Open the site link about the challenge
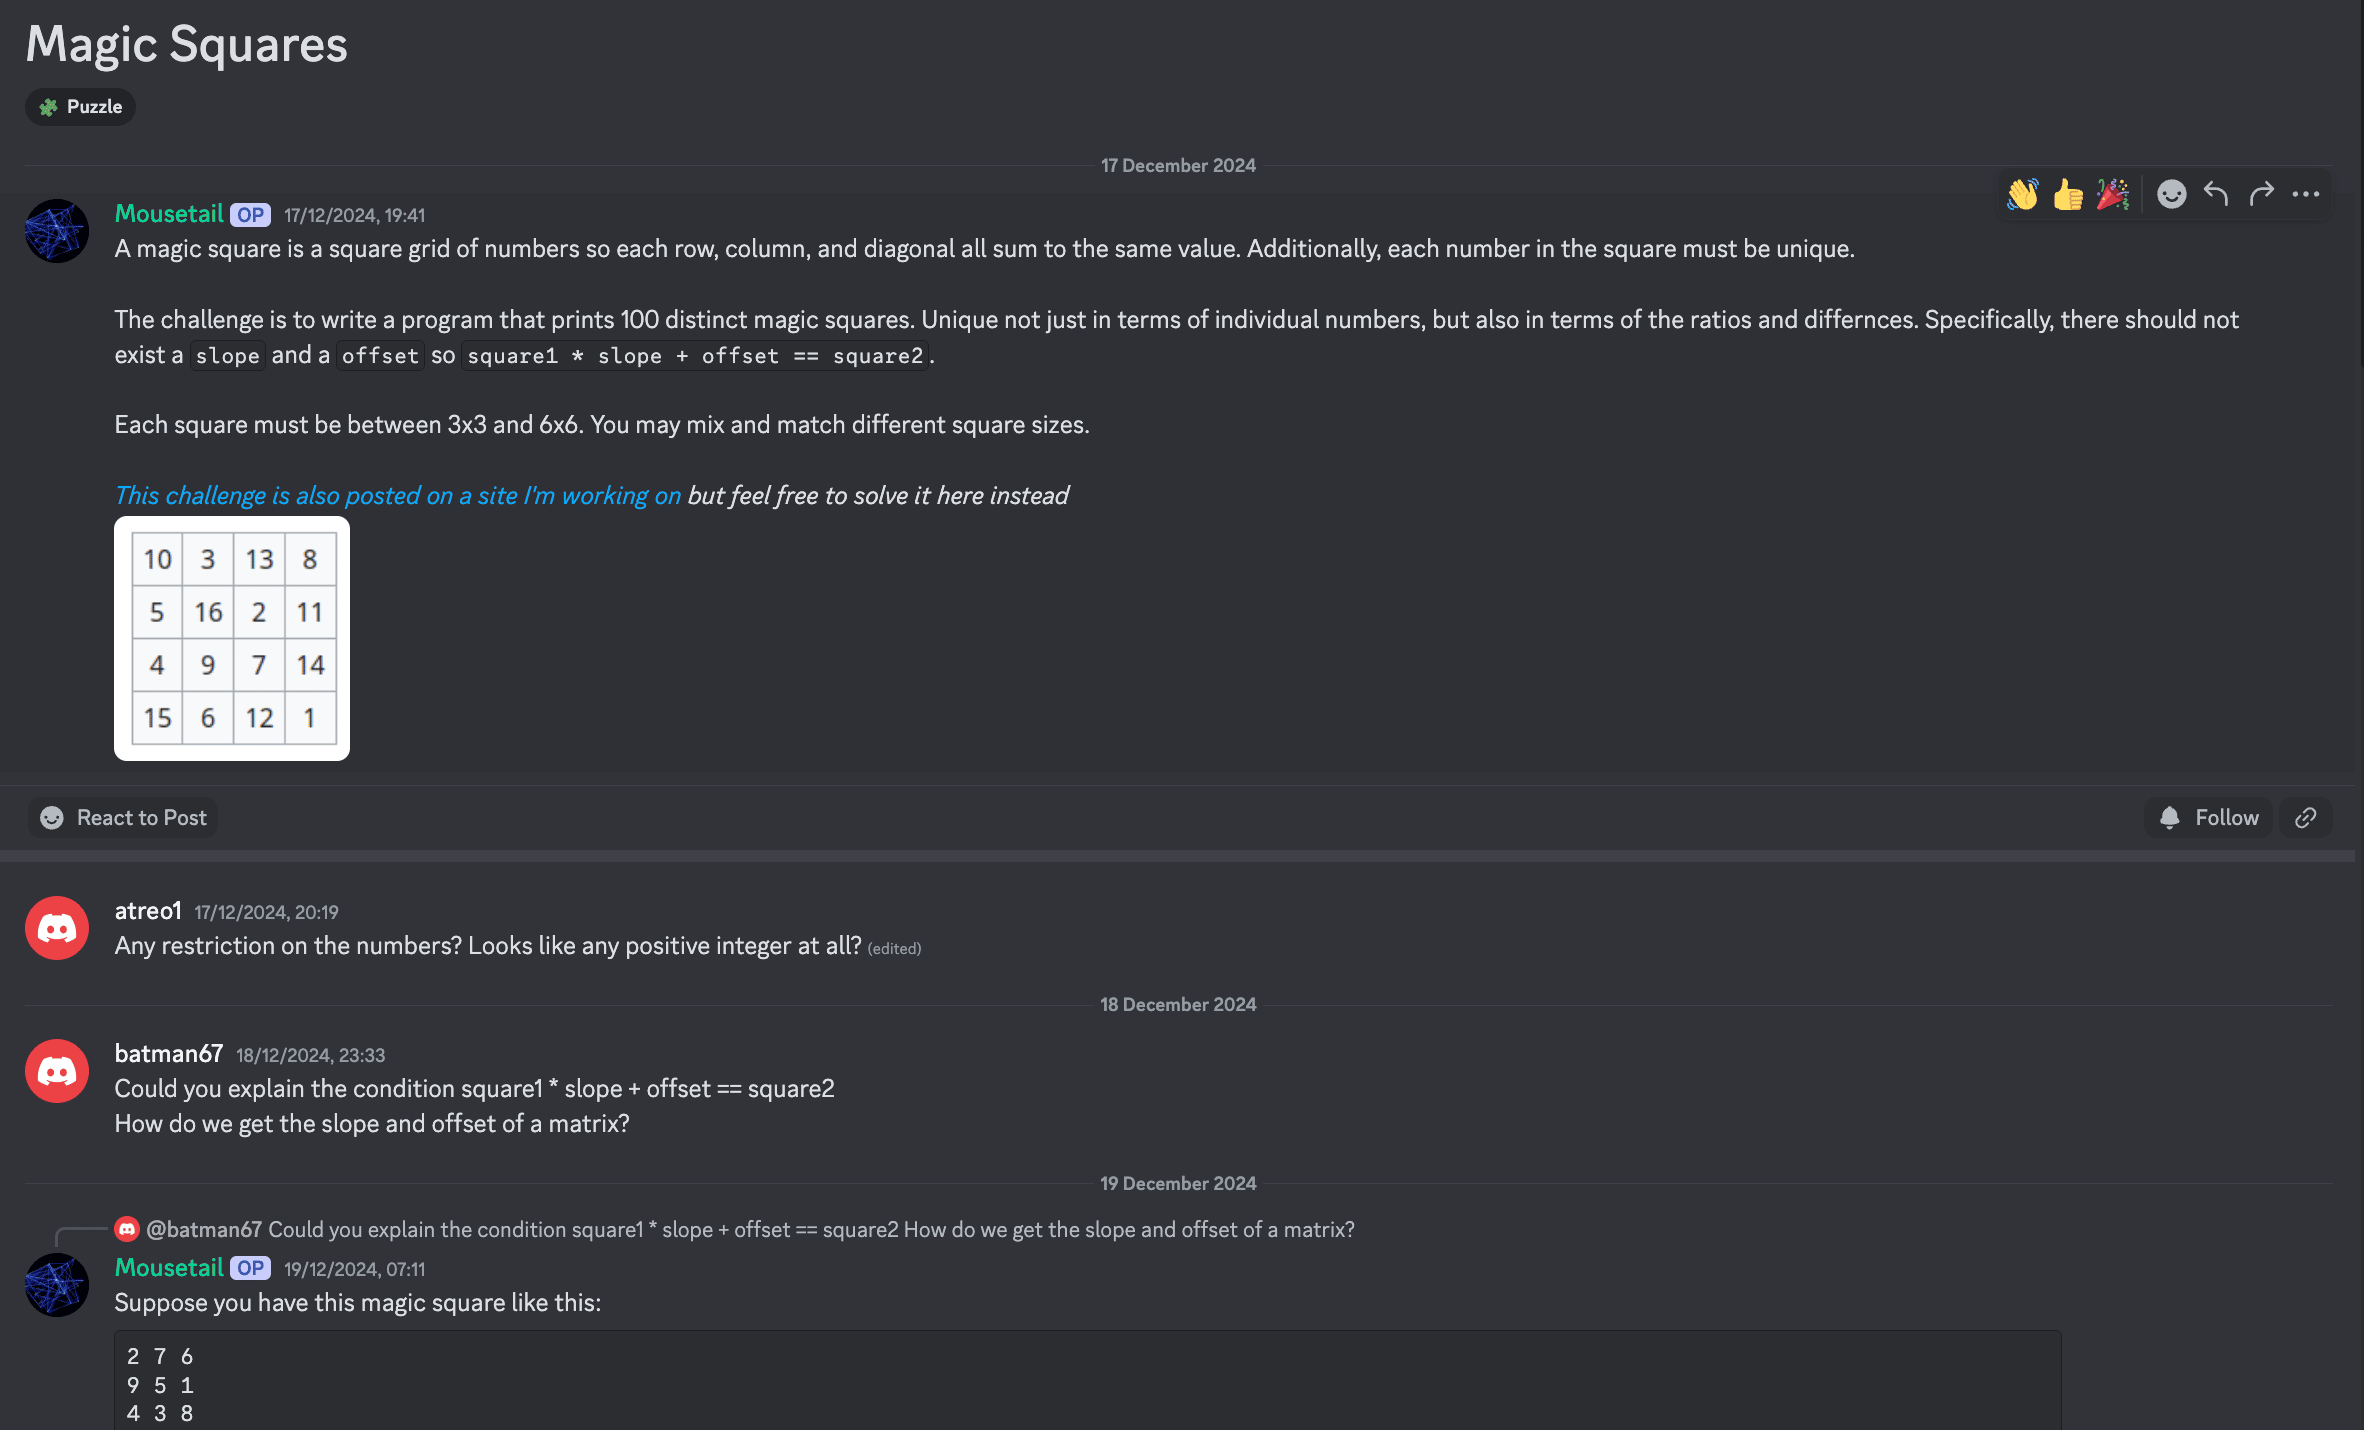 (x=397, y=495)
